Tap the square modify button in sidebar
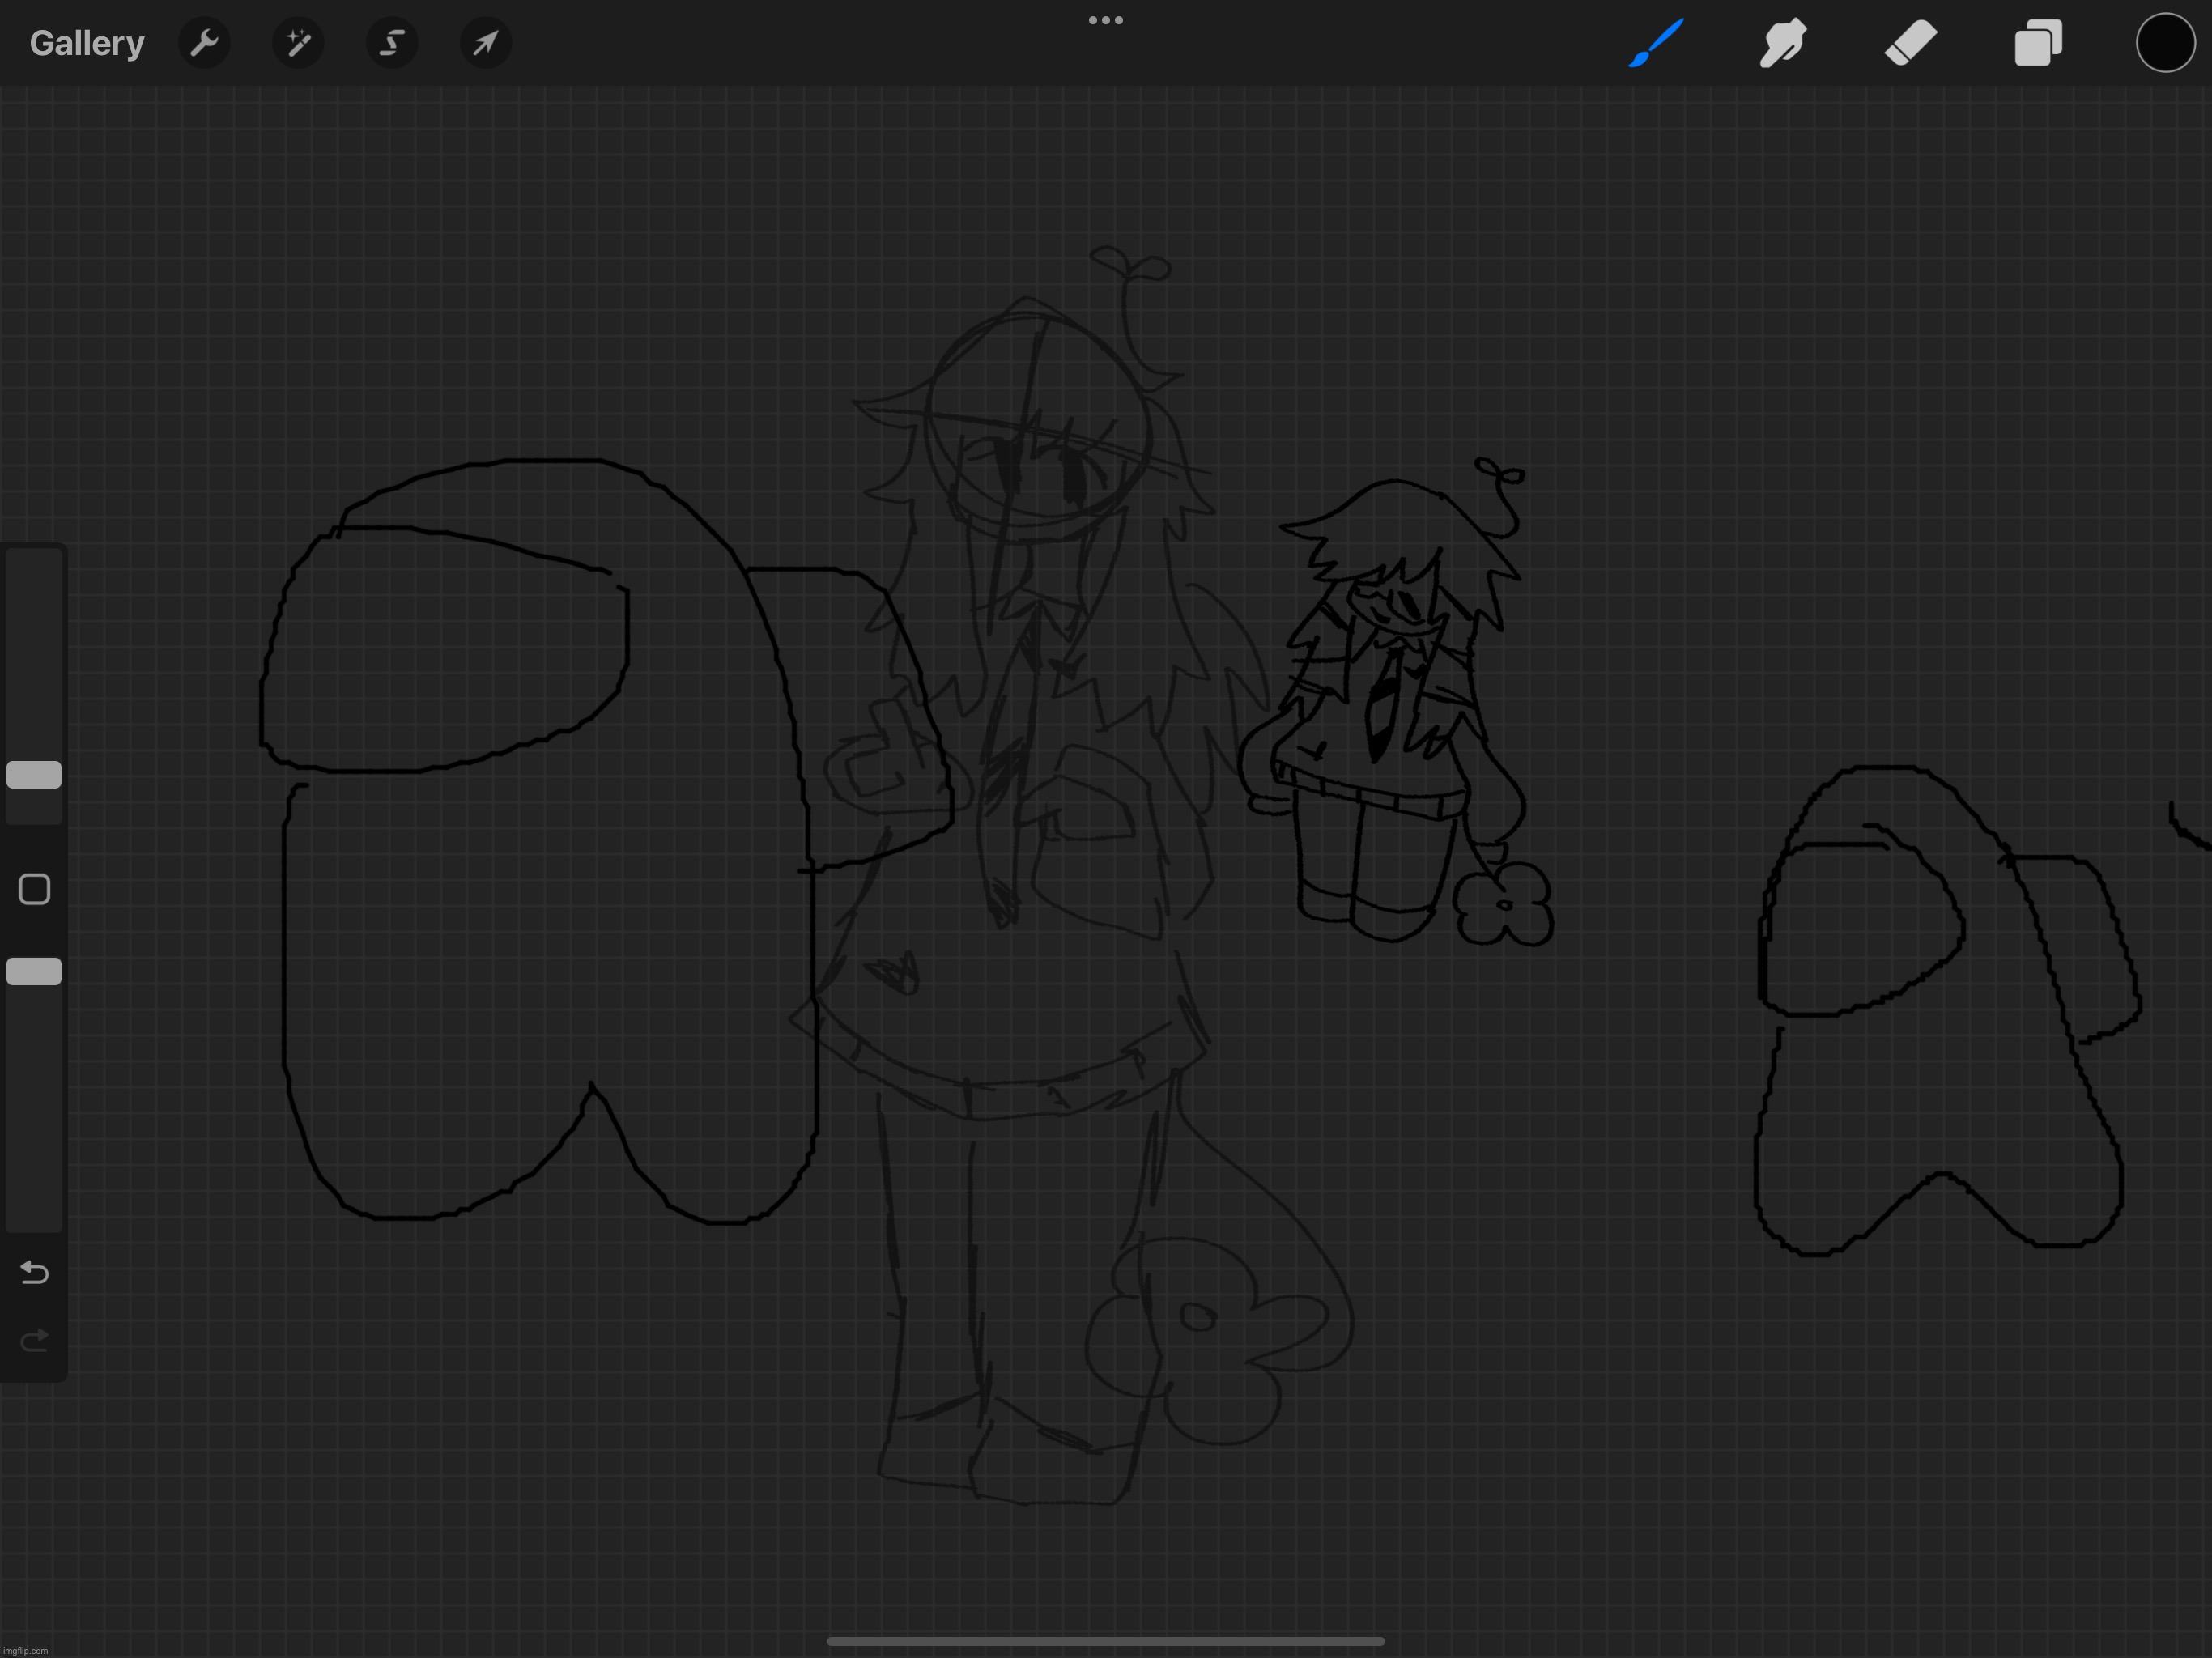Screen dimensions: 2212x1658 pyautogui.click(x=34, y=889)
